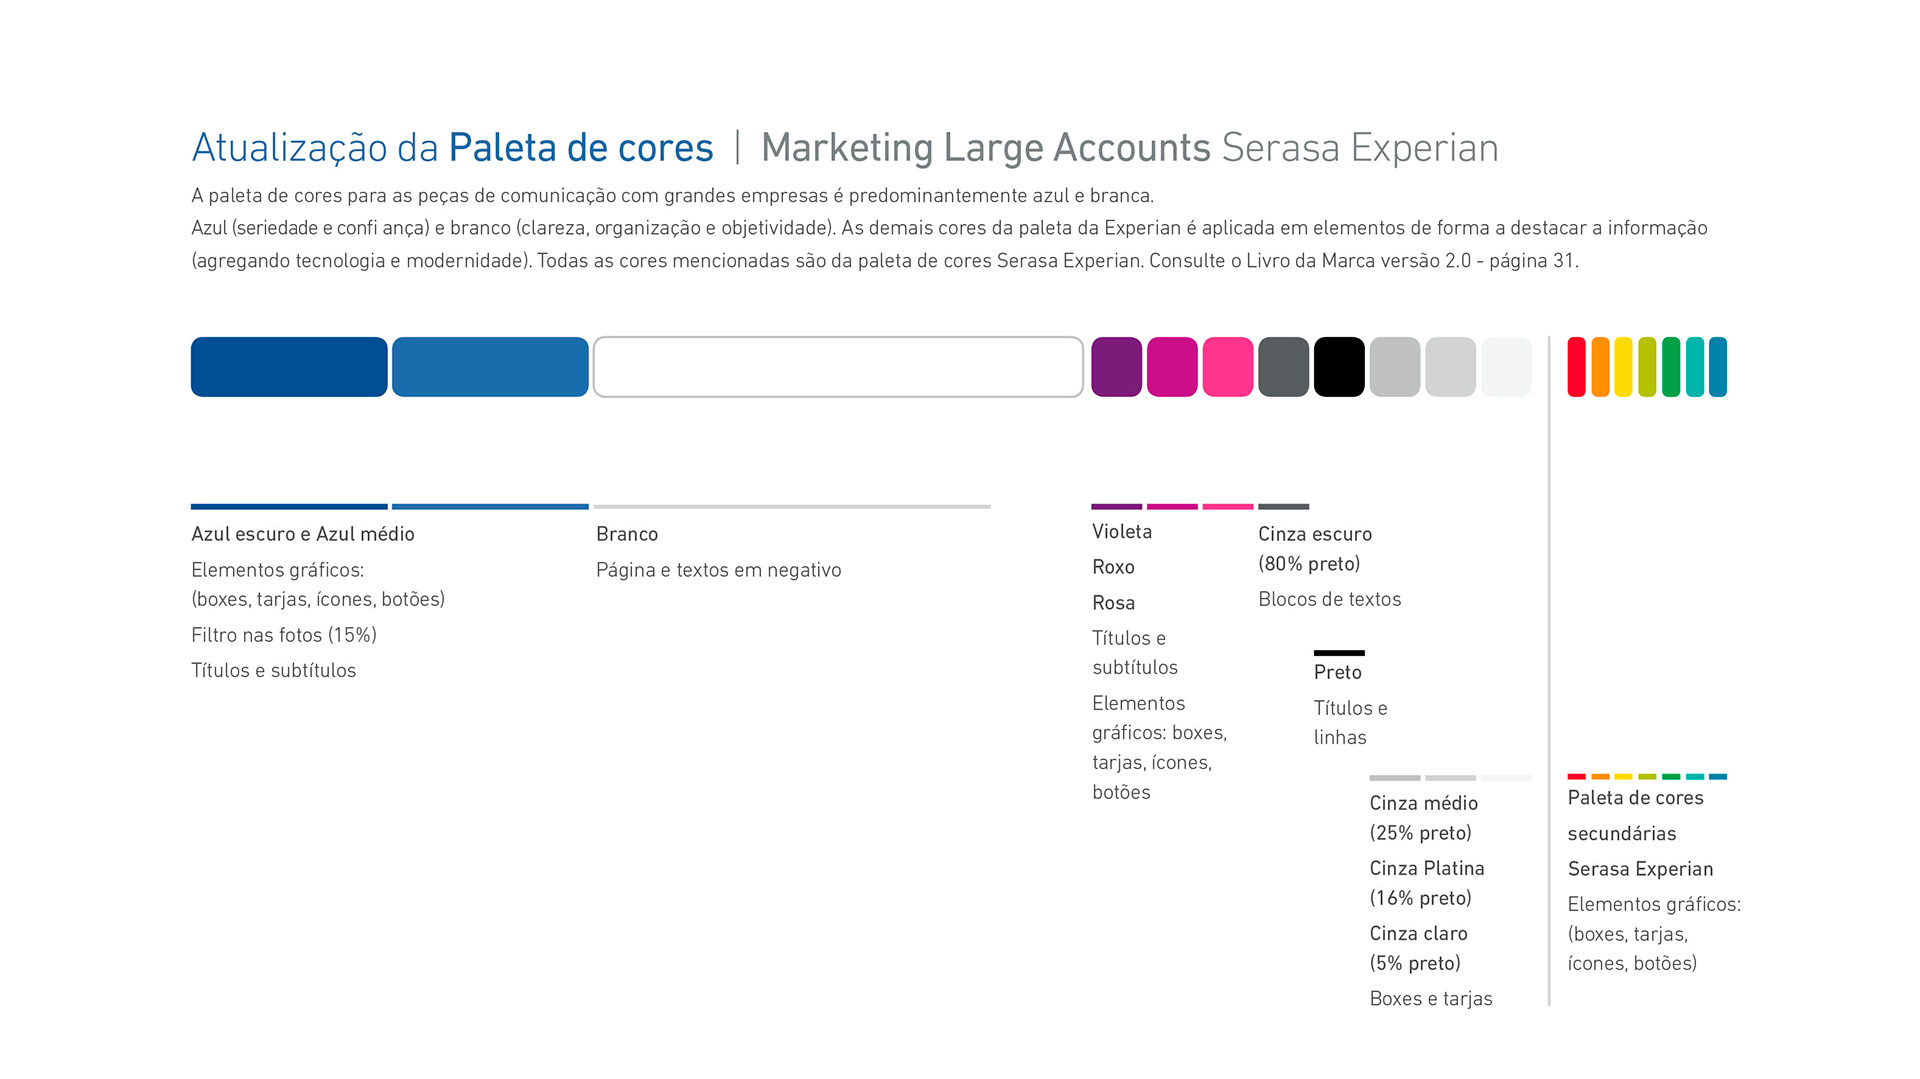Select the 'Cinza Platina' label text
This screenshot has height=1079, width=1920.
click(1427, 868)
